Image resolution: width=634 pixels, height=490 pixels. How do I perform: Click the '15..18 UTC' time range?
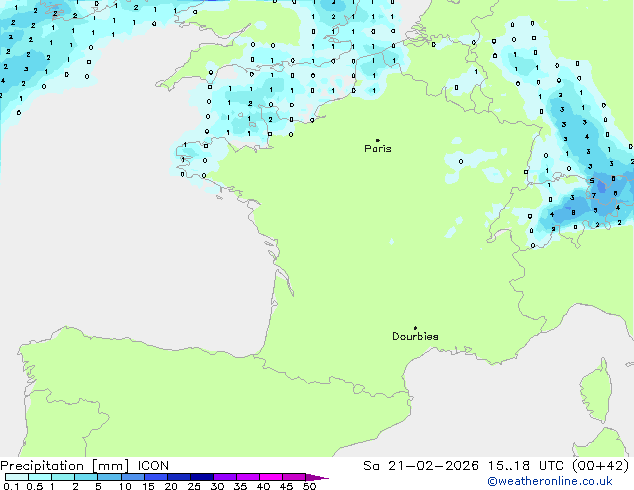(x=525, y=466)
